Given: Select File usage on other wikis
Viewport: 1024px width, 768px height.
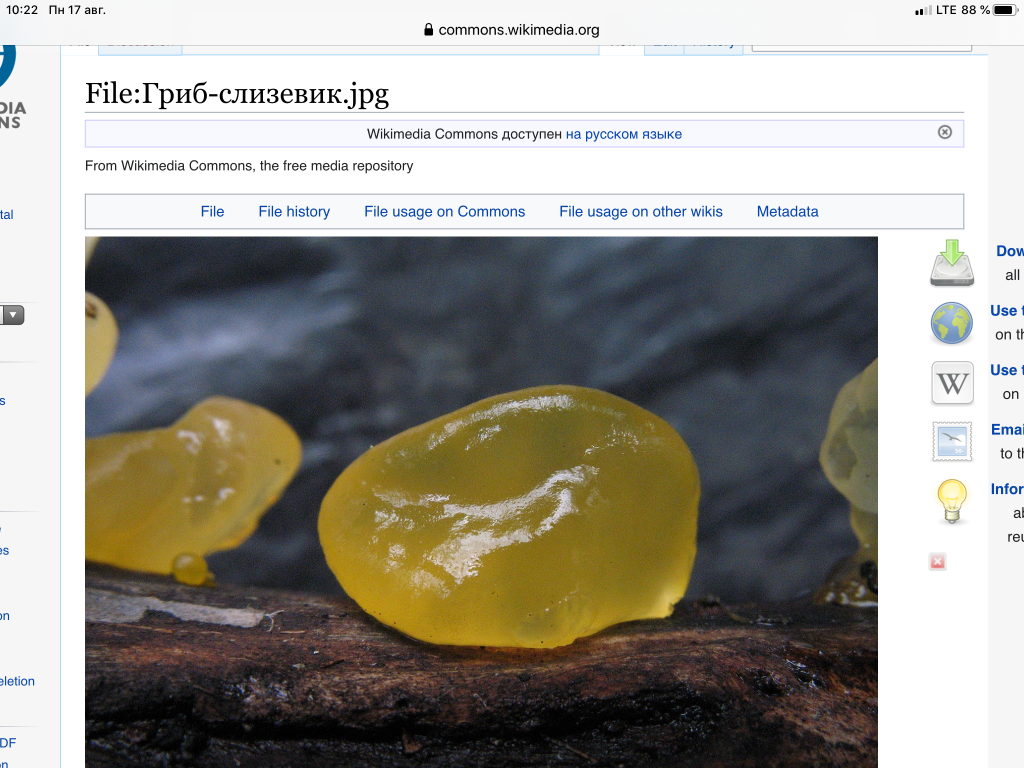Looking at the screenshot, I should pyautogui.click(x=640, y=211).
